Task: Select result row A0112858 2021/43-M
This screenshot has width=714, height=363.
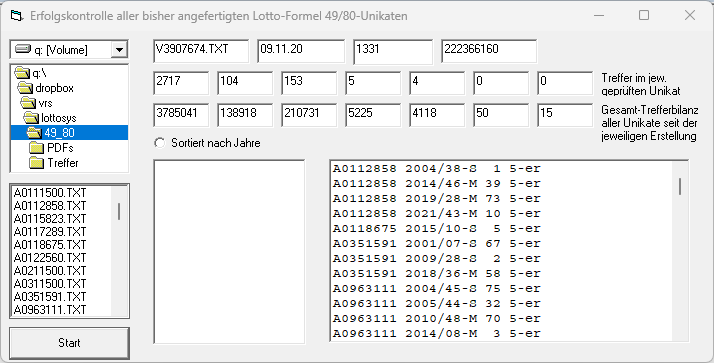Action: point(502,214)
